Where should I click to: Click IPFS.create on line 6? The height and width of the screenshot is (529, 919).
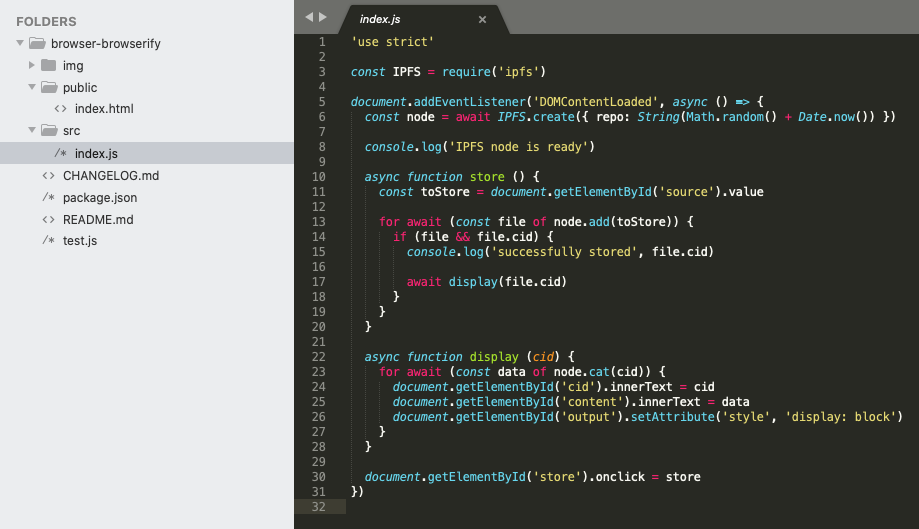tap(536, 117)
